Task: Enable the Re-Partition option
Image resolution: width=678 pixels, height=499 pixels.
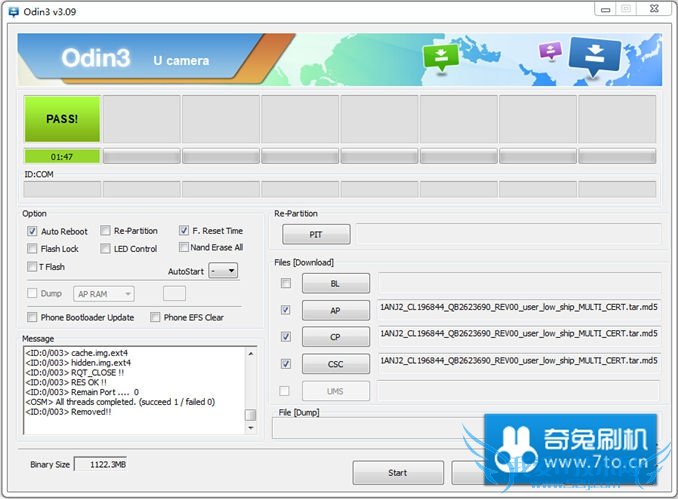Action: (x=105, y=230)
